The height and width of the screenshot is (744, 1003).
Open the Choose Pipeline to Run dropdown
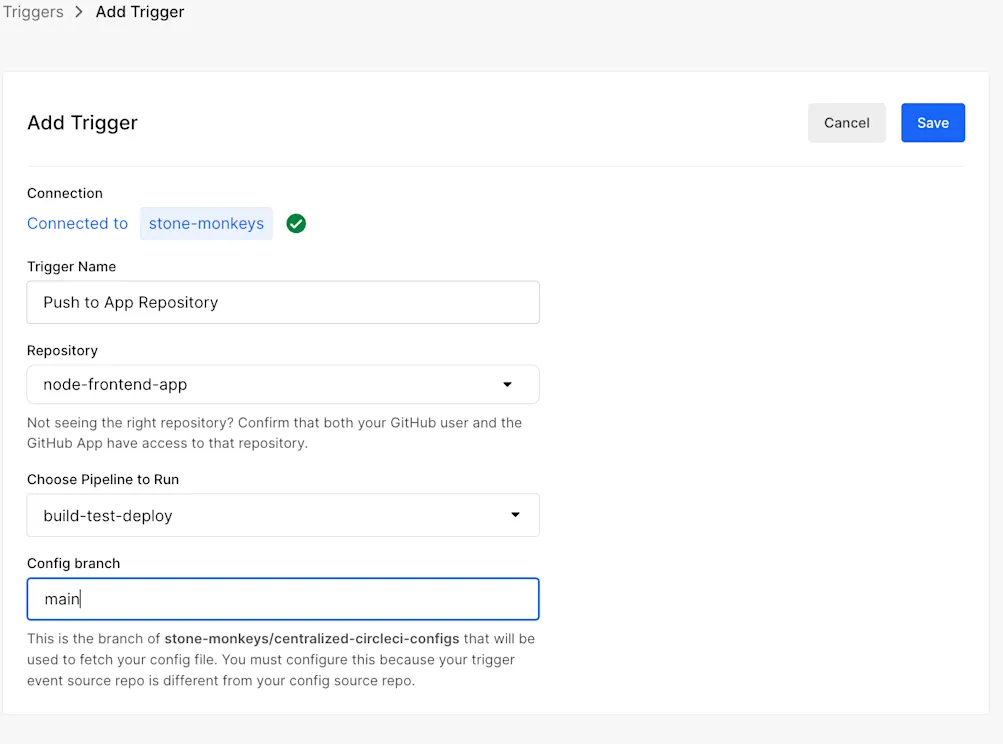(x=283, y=515)
